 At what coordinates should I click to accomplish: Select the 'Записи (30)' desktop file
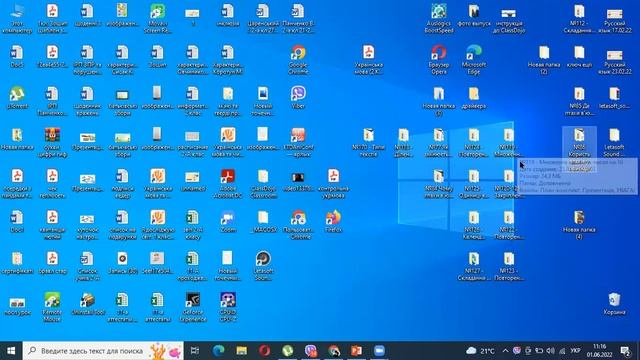(x=122, y=263)
